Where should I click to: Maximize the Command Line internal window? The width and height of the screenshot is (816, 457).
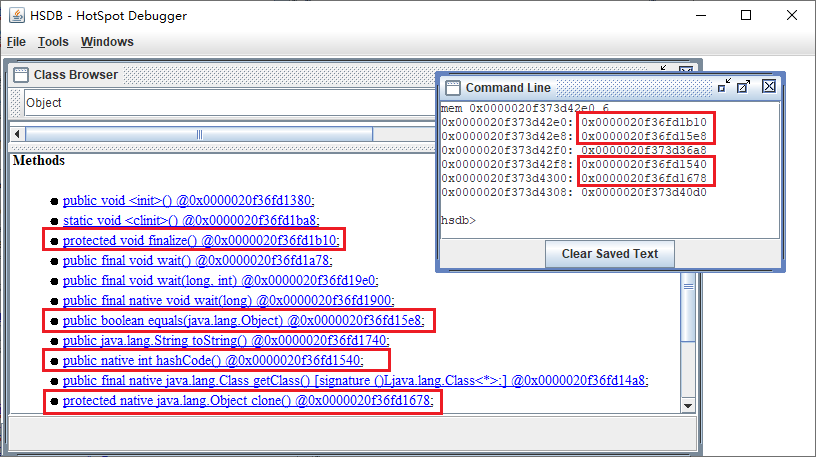pyautogui.click(x=744, y=86)
